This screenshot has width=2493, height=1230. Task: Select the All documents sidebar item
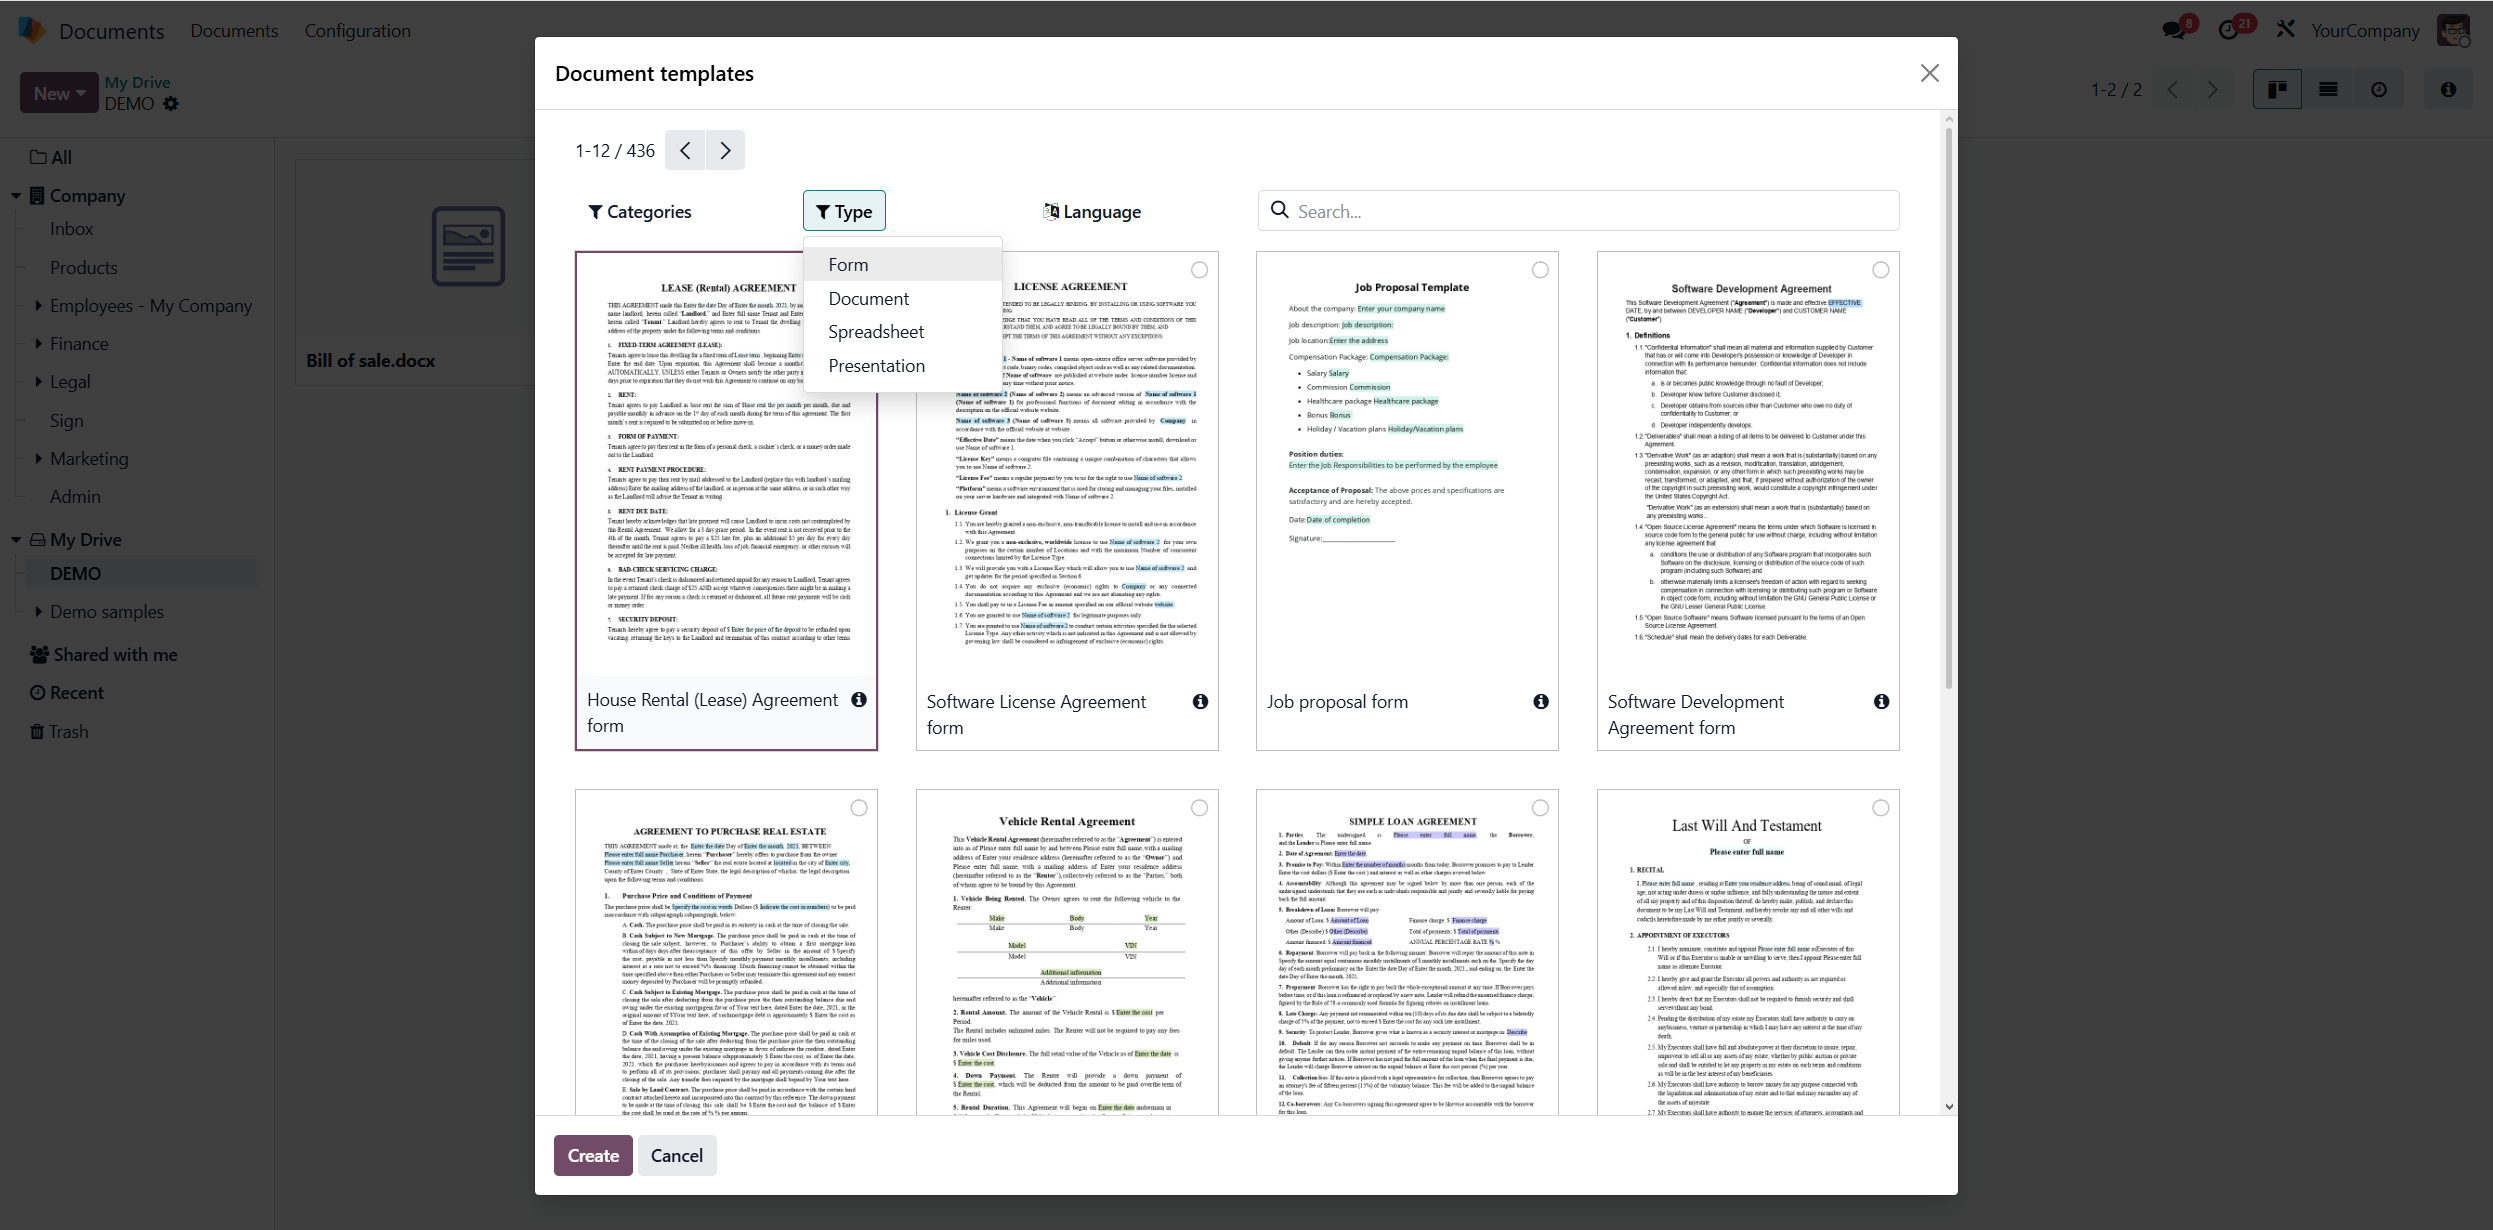click(x=51, y=157)
